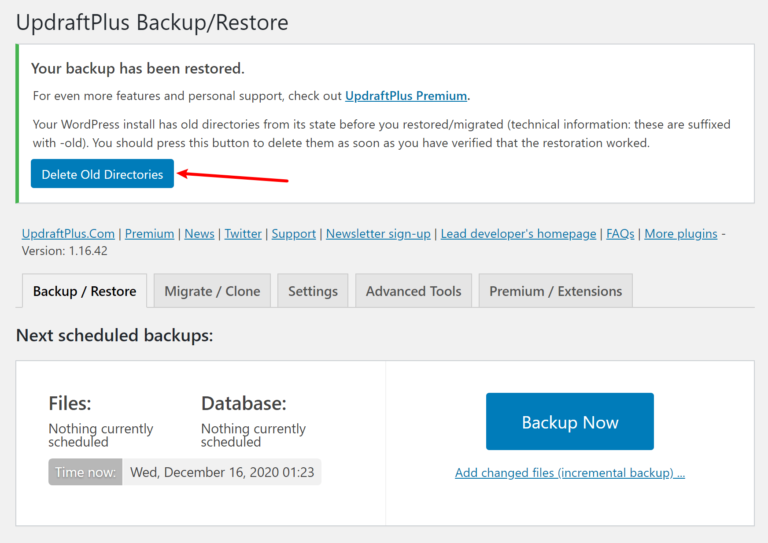Go to the Advanced Tools tab
Screen dimensions: 768x543
[x=413, y=291]
